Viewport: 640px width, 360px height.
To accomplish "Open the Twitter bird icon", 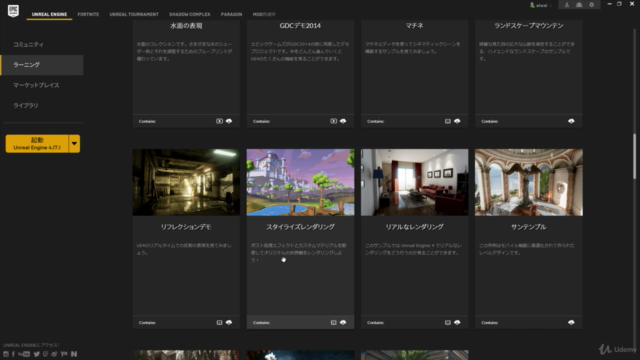I will coord(37,354).
